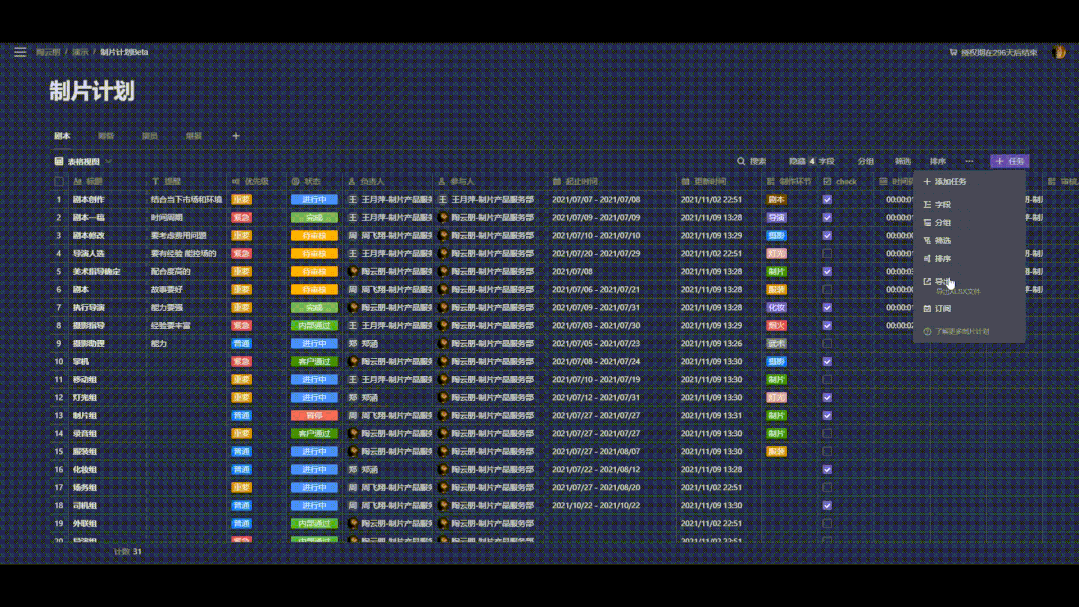
Task: Open the three-dots more options menu
Action: [x=969, y=161]
